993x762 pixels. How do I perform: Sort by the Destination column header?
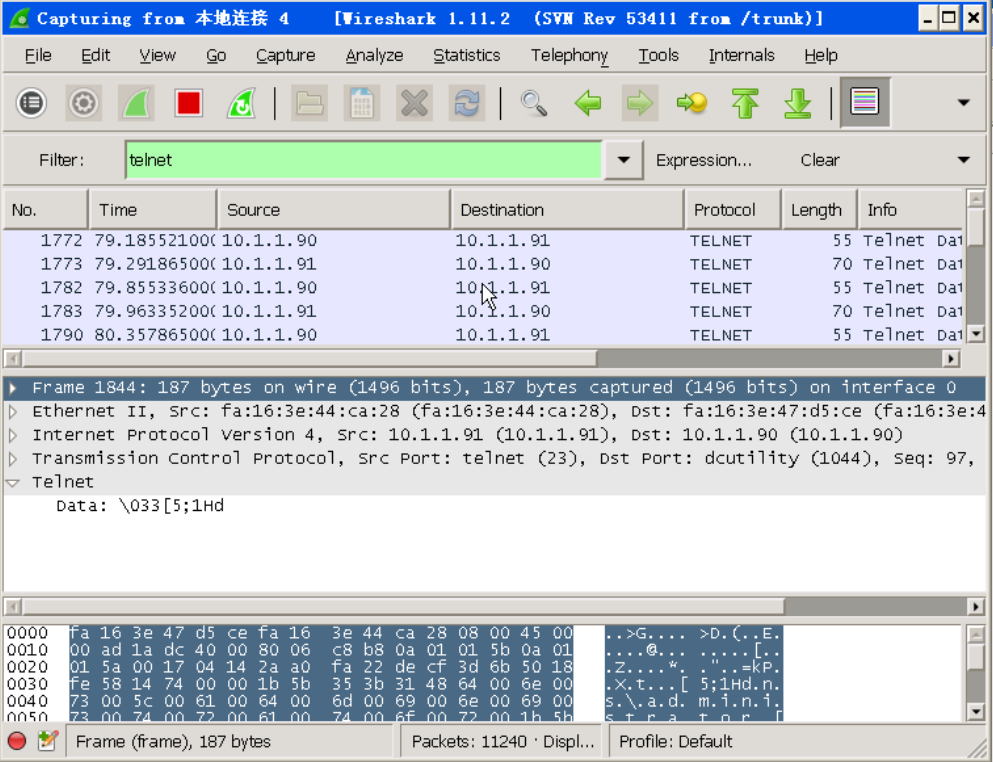pos(568,210)
